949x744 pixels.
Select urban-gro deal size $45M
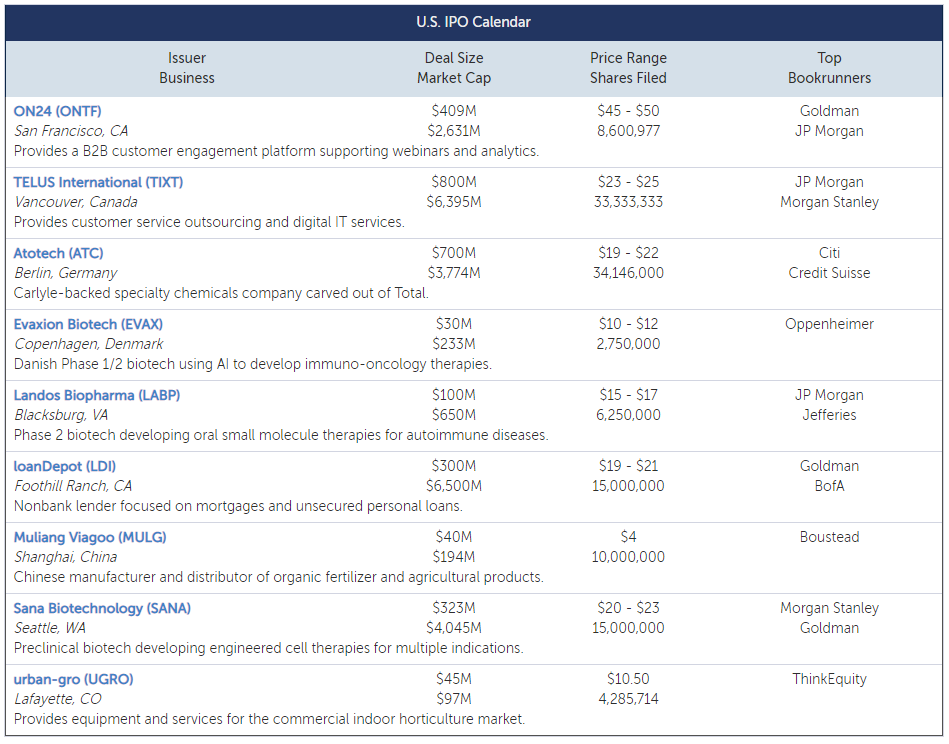coord(454,679)
